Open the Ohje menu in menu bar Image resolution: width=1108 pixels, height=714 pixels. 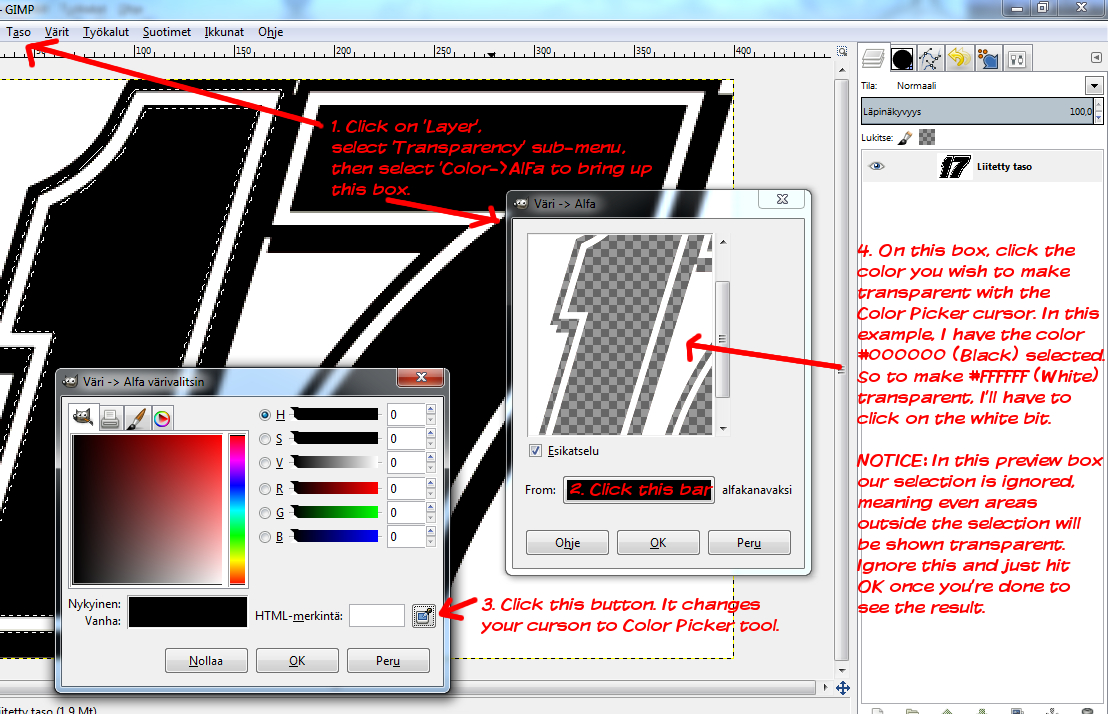click(x=271, y=32)
